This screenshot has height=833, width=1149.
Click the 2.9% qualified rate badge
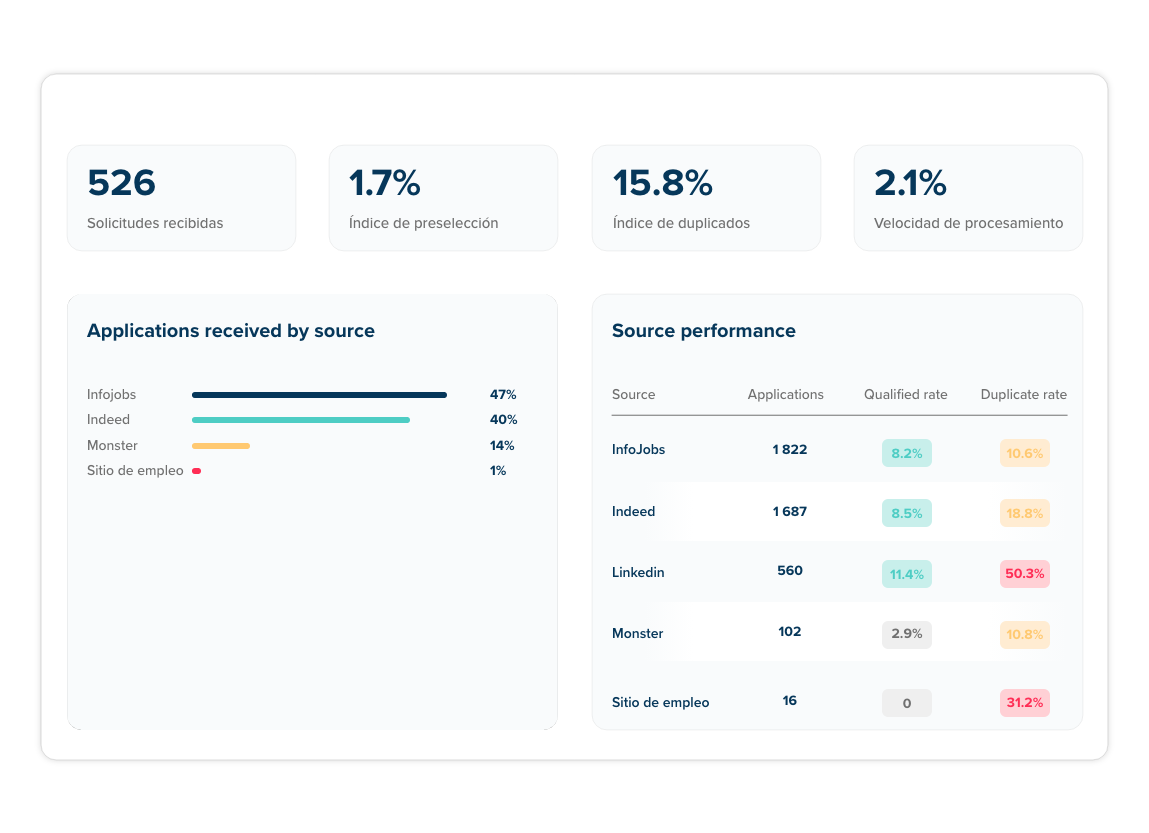pyautogui.click(x=906, y=634)
